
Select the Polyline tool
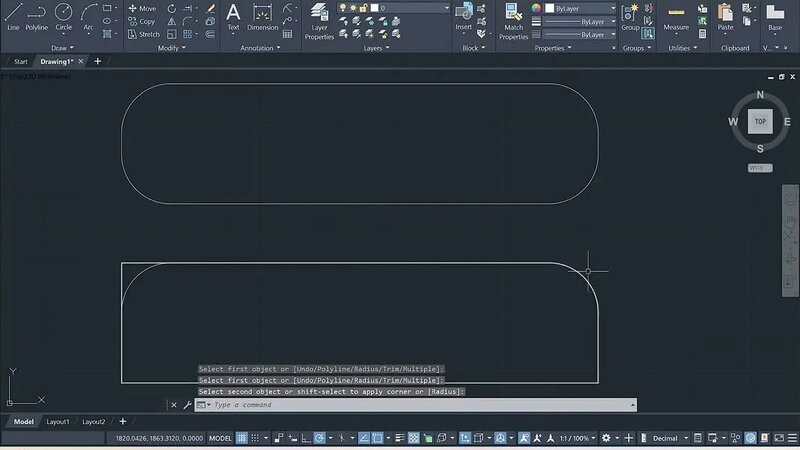[37, 16]
